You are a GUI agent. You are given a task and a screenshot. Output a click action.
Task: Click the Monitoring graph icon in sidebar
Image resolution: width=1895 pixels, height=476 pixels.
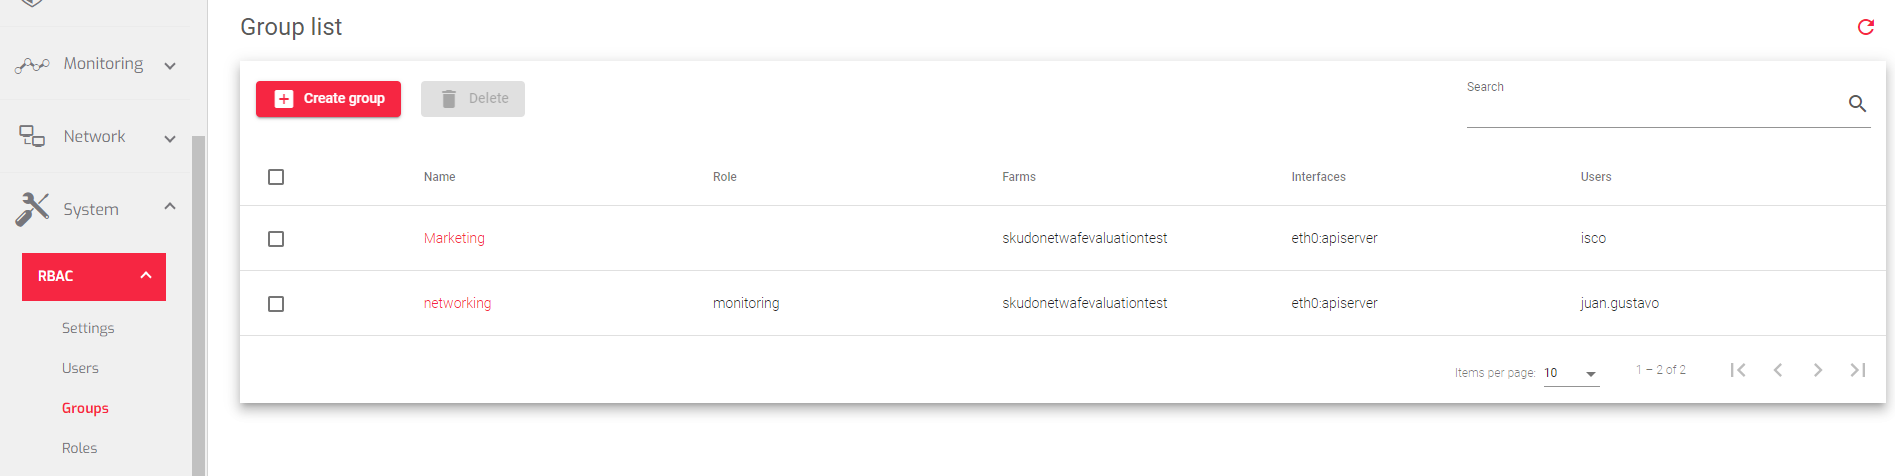32,65
